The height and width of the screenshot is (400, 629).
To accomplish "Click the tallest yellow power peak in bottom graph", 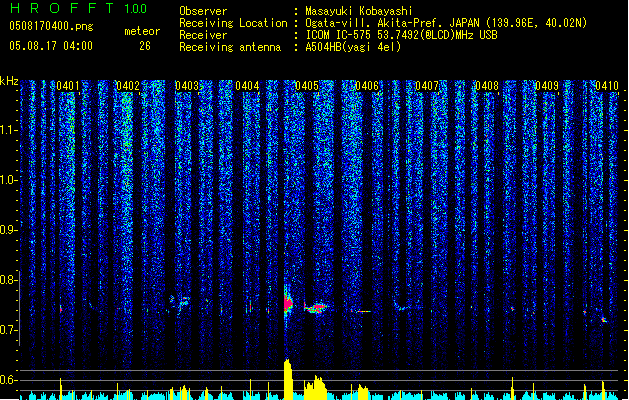I will point(288,379).
